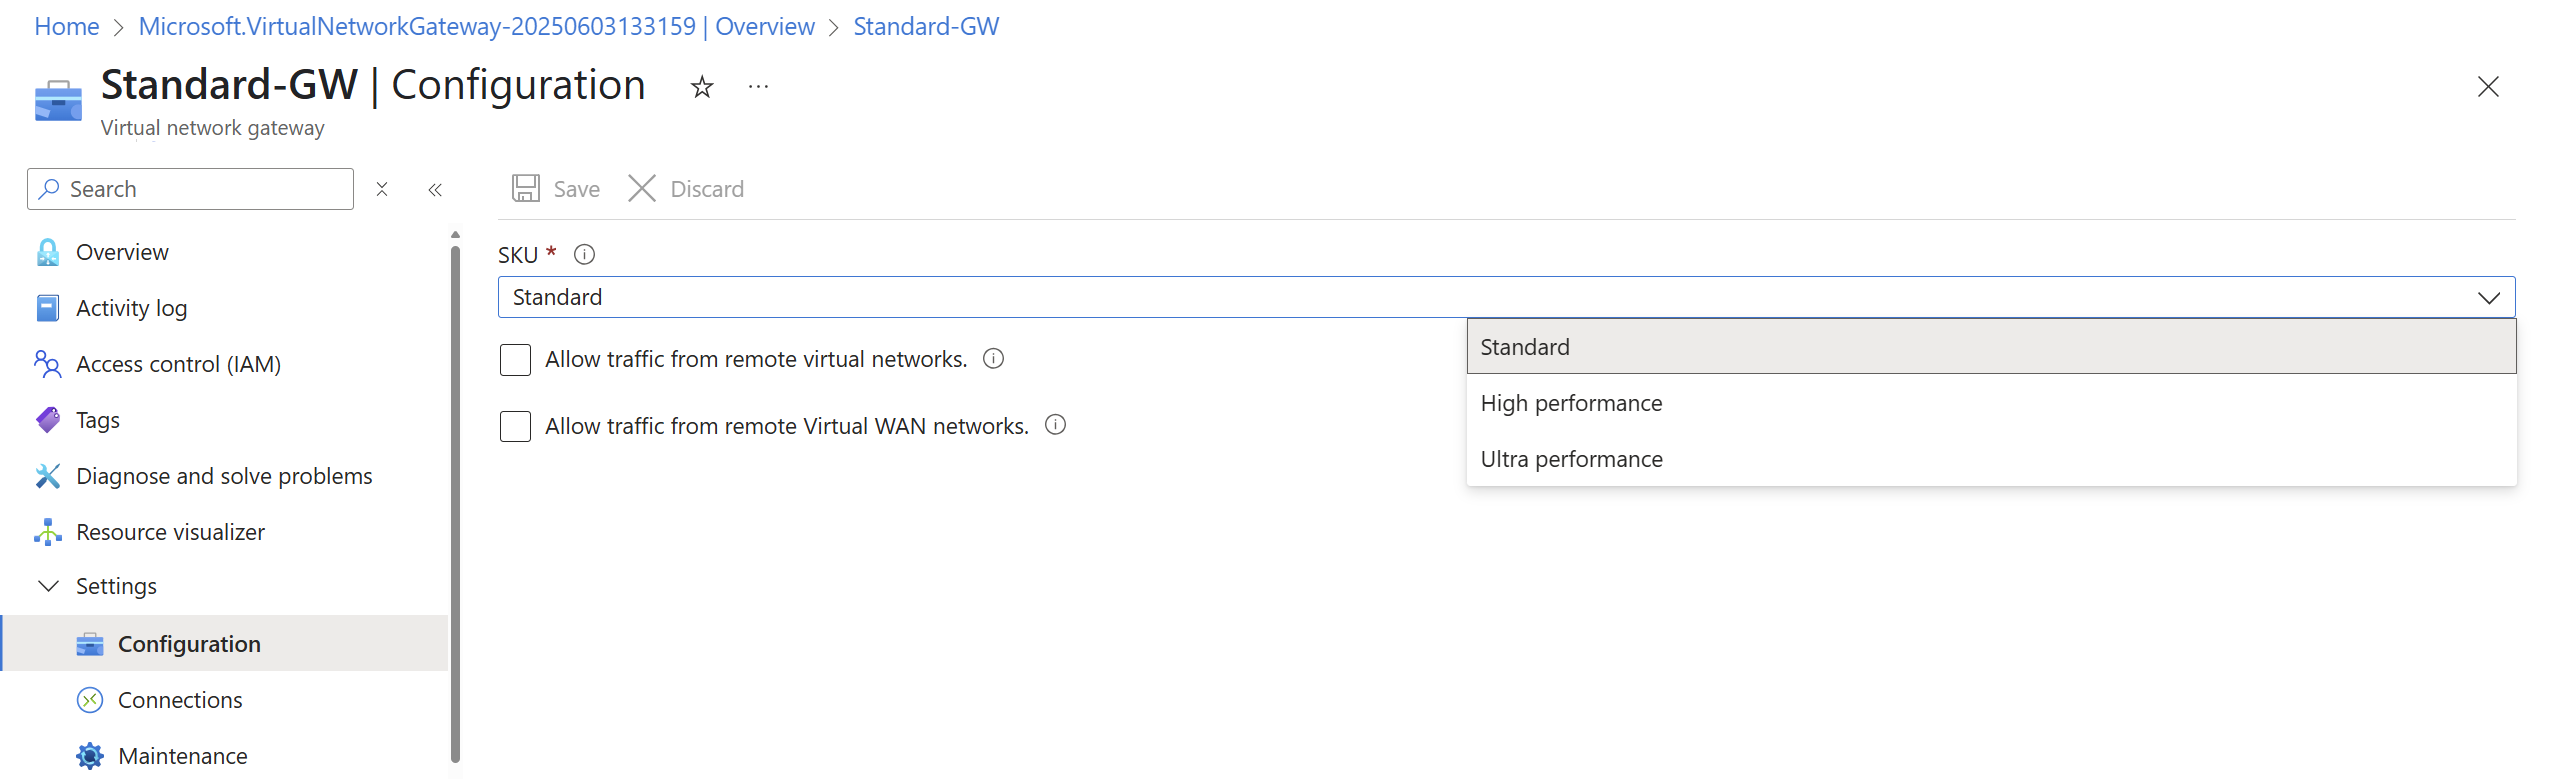Select Configuration in the sidebar menu
Viewport: 2550px width, 779px height.
point(189,643)
